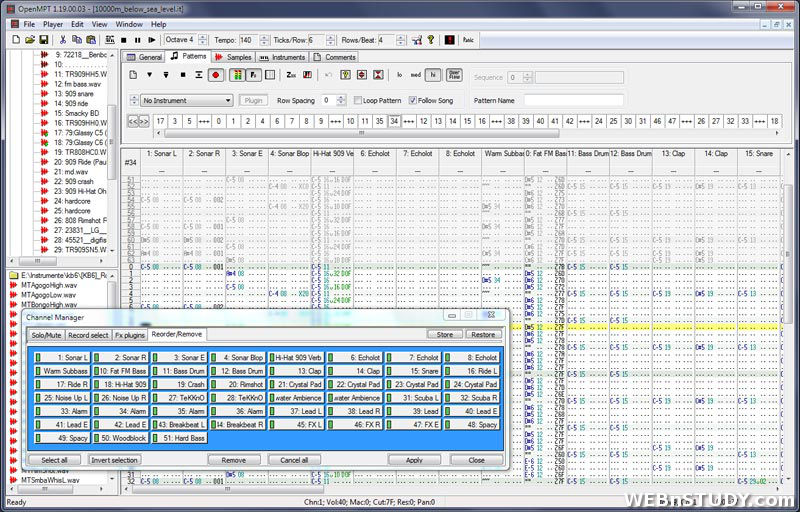Click the MIDI panic red exclamation icon

(448, 40)
